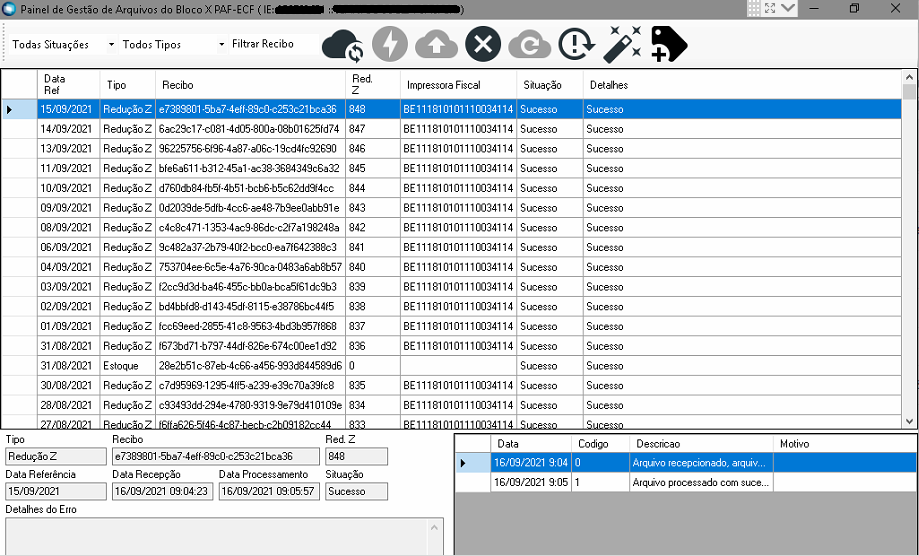
Task: Click the cloud refresh arrow icon
Action: [x=530, y=45]
